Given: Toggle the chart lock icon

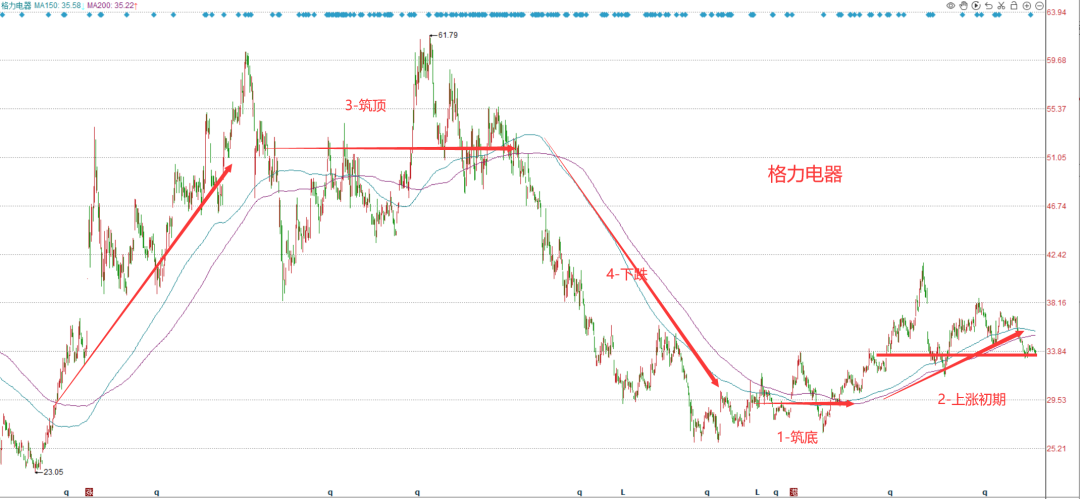Looking at the screenshot, I should point(1014,6).
